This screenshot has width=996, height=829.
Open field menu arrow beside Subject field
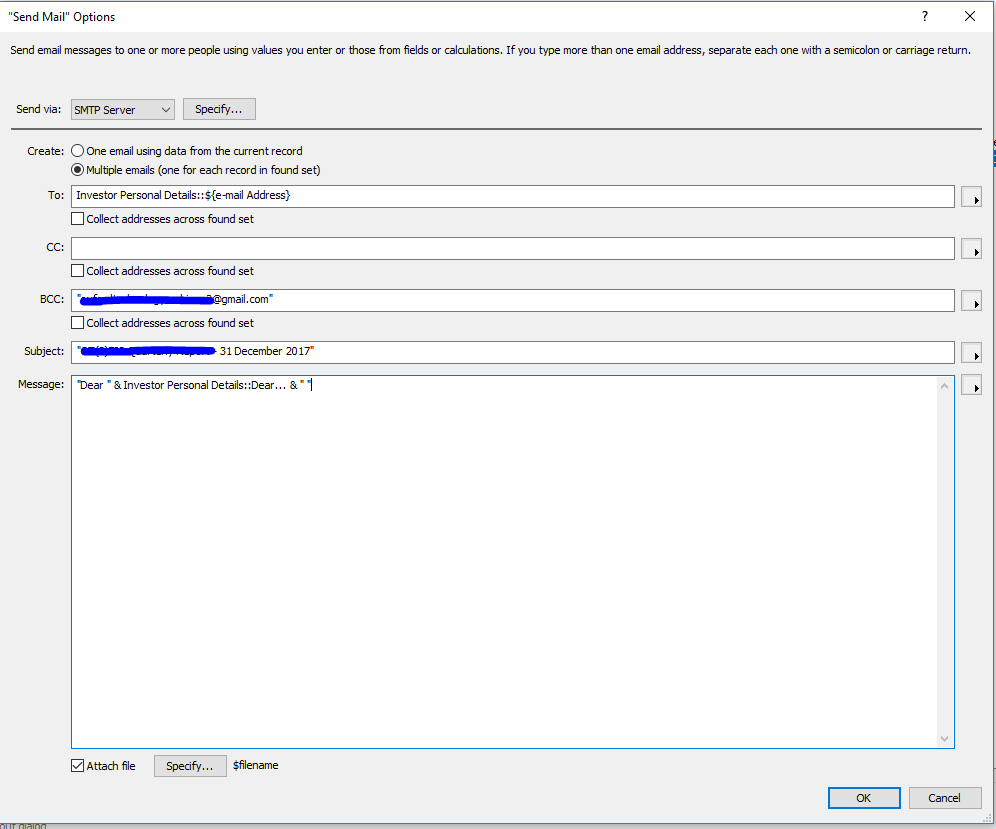(971, 353)
